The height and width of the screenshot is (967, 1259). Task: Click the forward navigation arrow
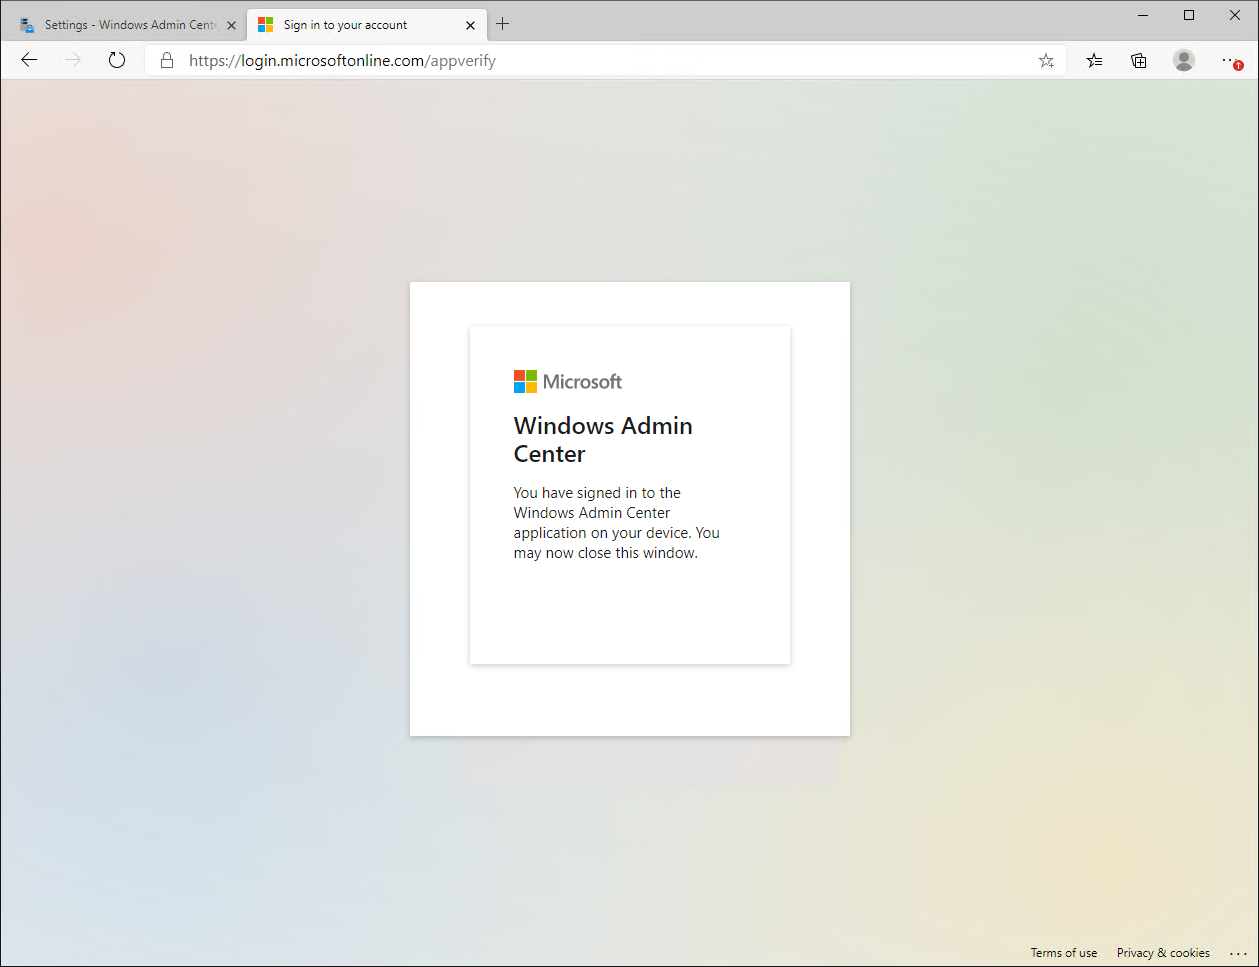click(x=73, y=60)
